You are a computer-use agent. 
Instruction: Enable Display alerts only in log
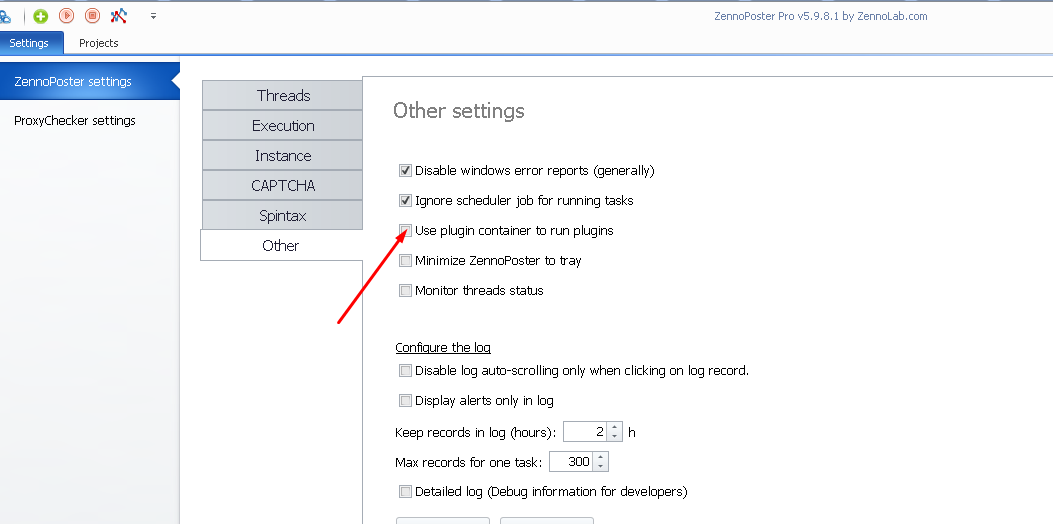click(x=405, y=400)
